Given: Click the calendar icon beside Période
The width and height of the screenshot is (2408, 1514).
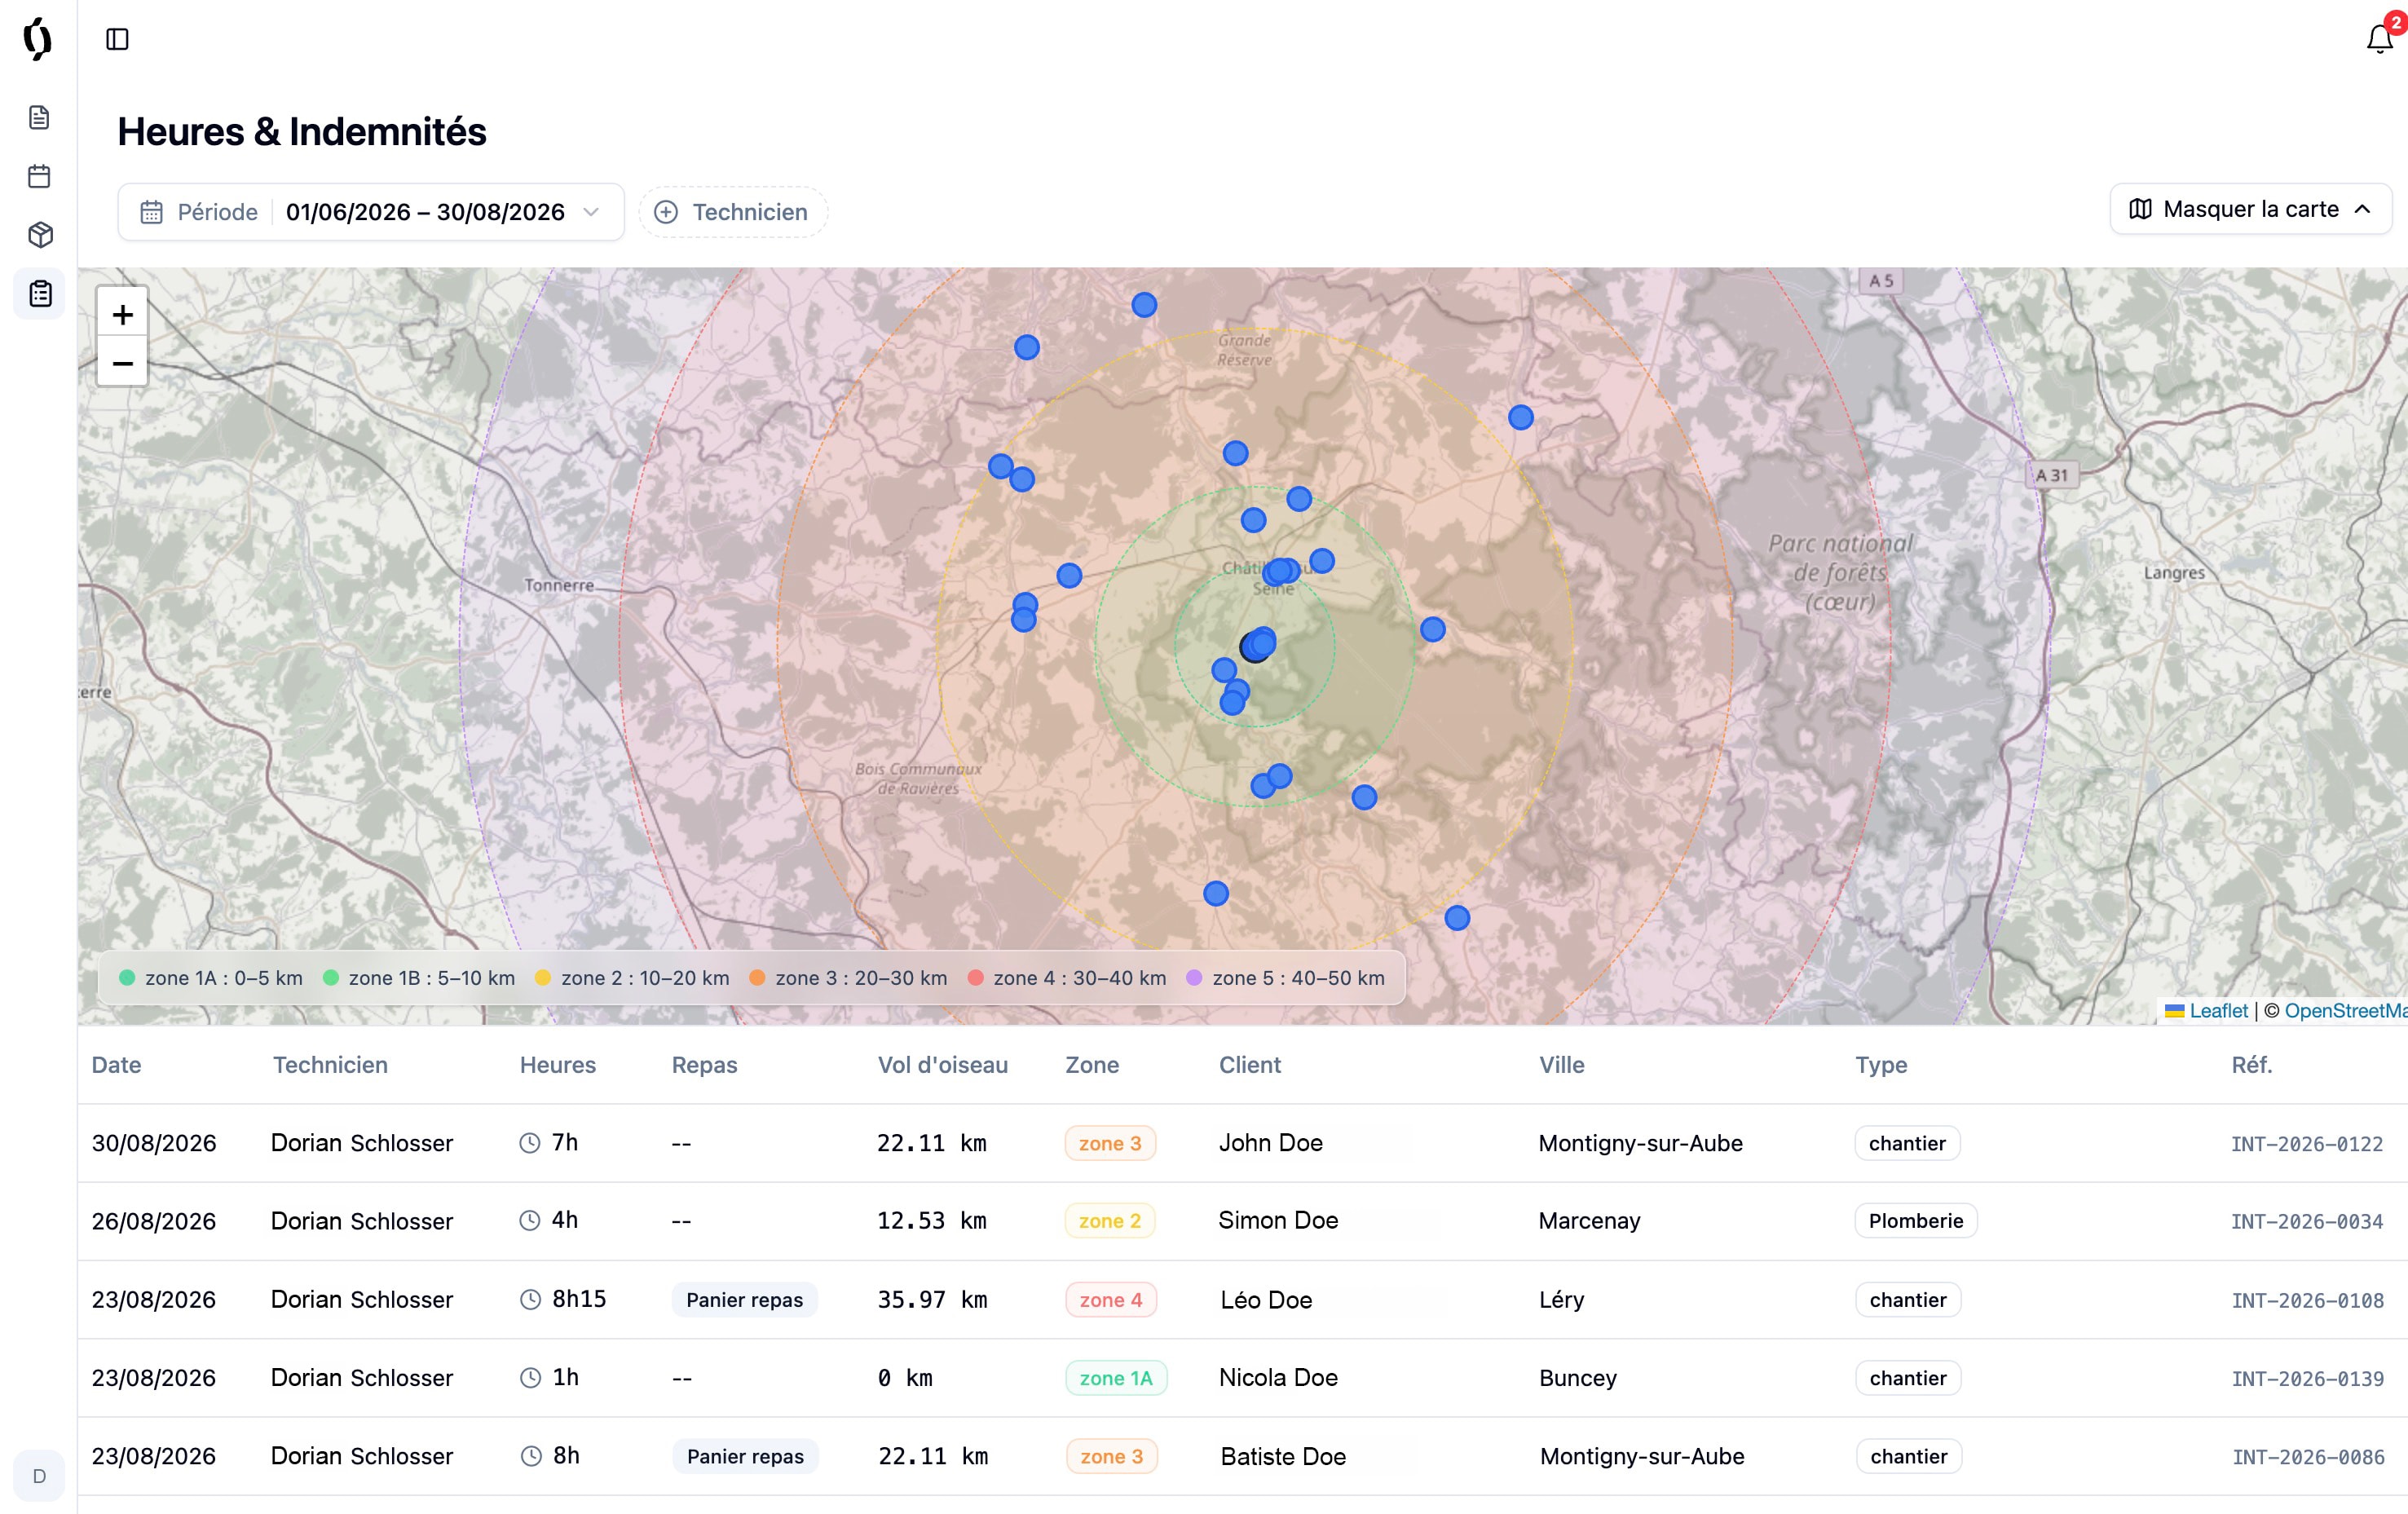Looking at the screenshot, I should click(x=151, y=212).
